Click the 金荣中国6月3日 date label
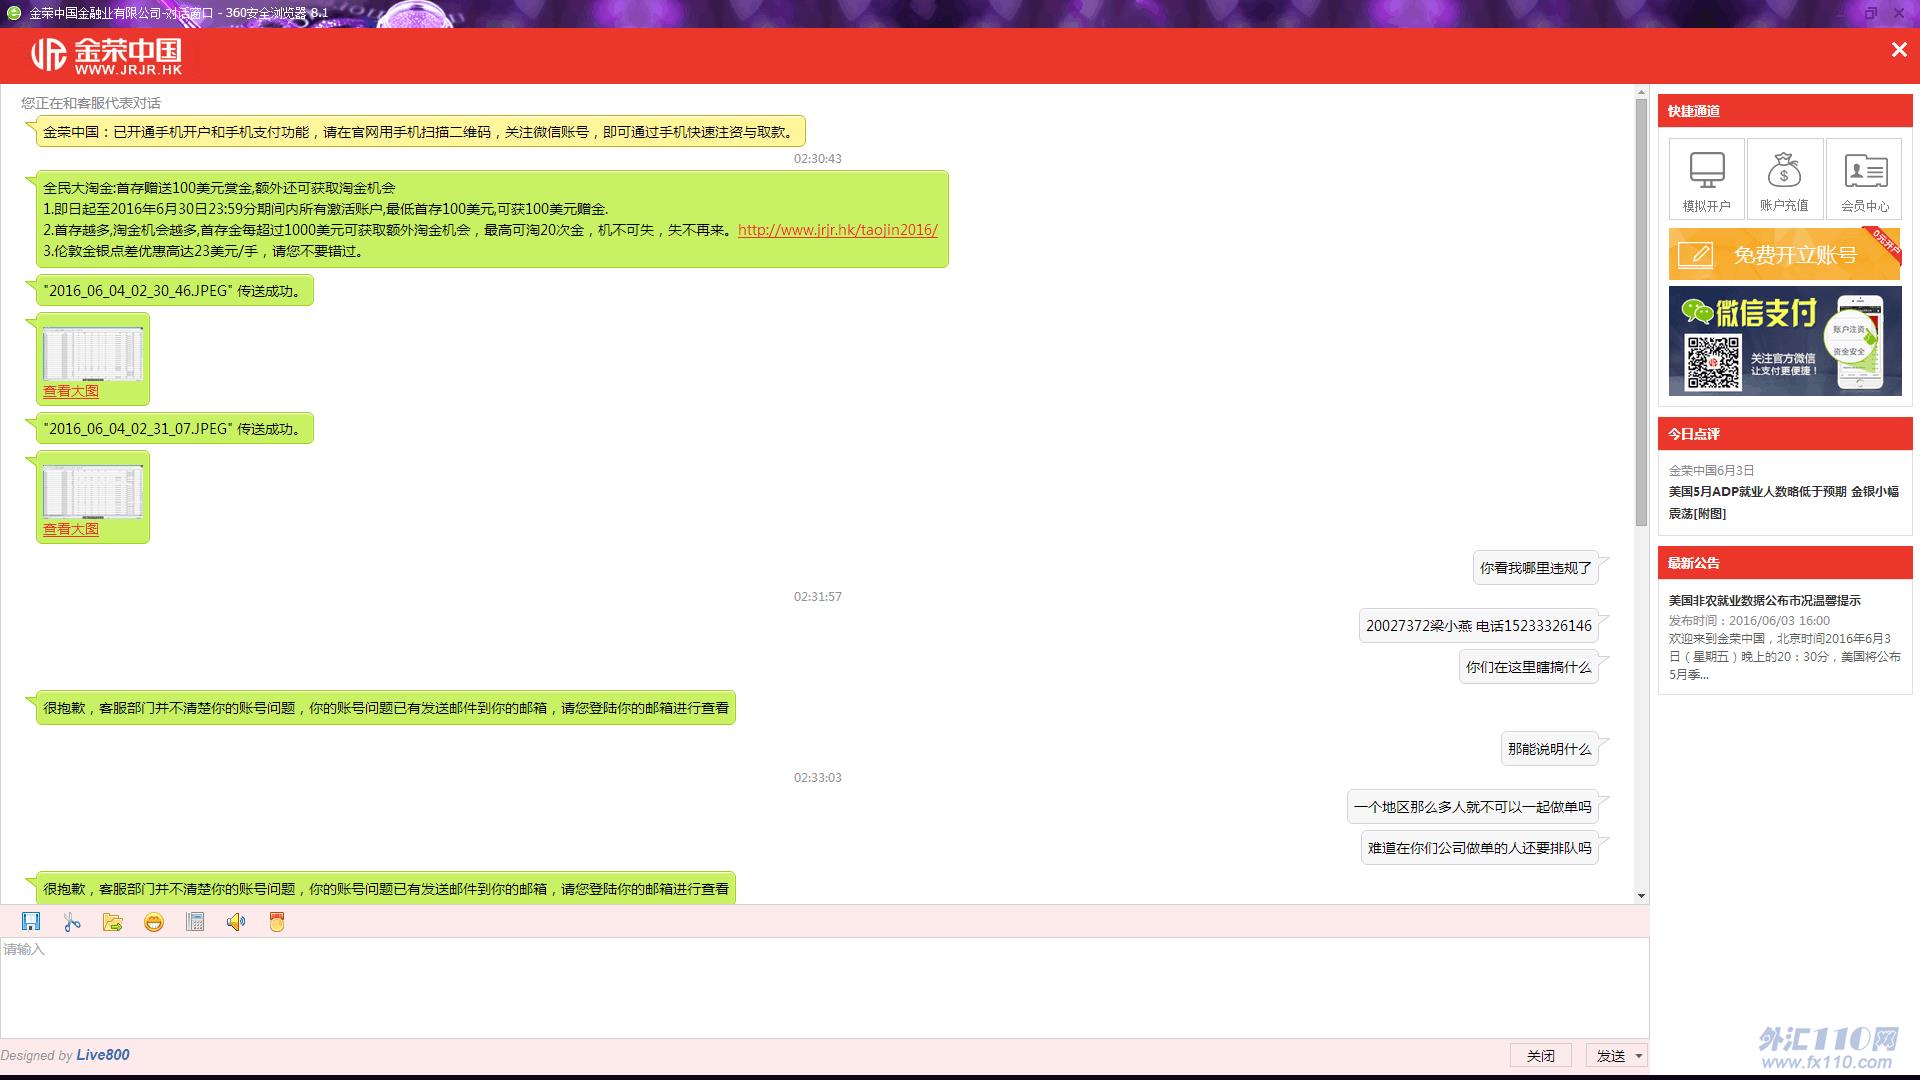This screenshot has height=1080, width=1920. point(1711,470)
